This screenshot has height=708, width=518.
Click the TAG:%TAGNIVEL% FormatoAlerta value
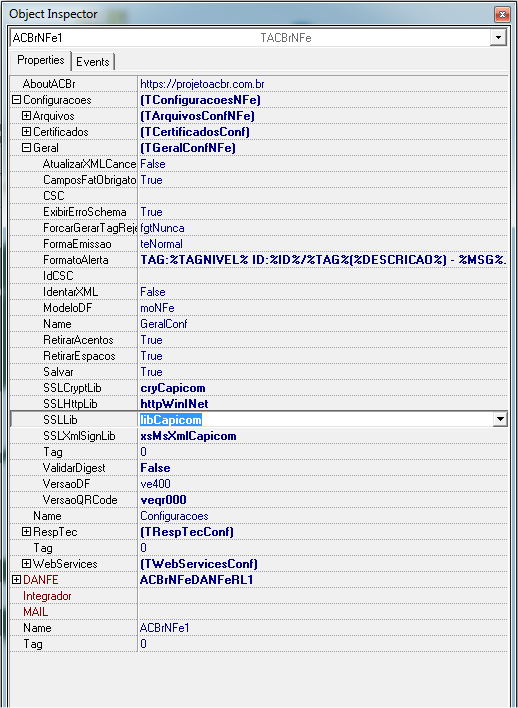(323, 260)
